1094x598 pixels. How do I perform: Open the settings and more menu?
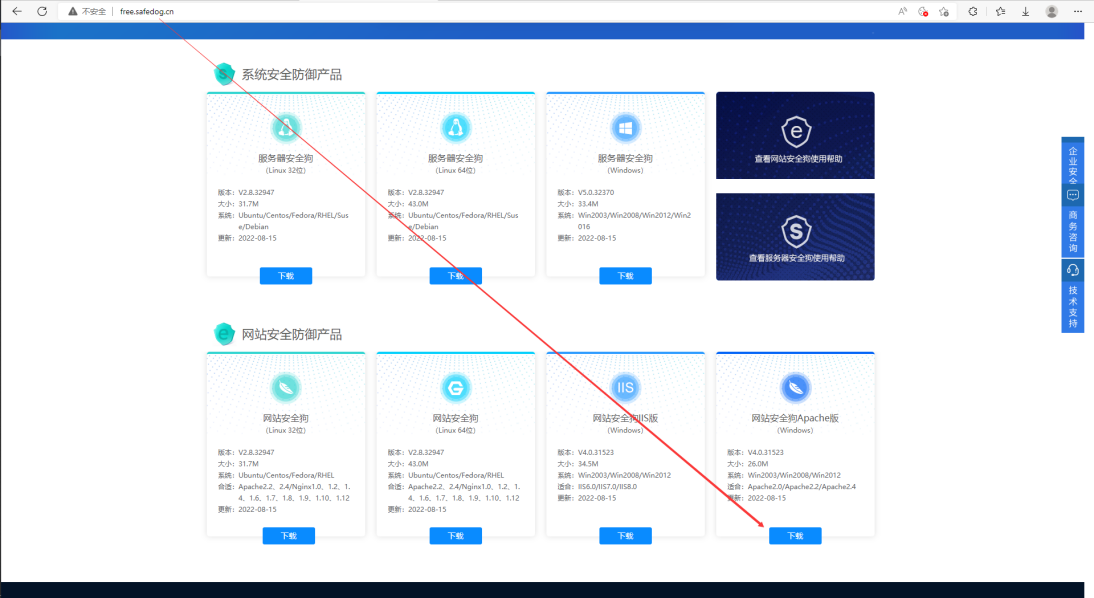pos(1078,11)
